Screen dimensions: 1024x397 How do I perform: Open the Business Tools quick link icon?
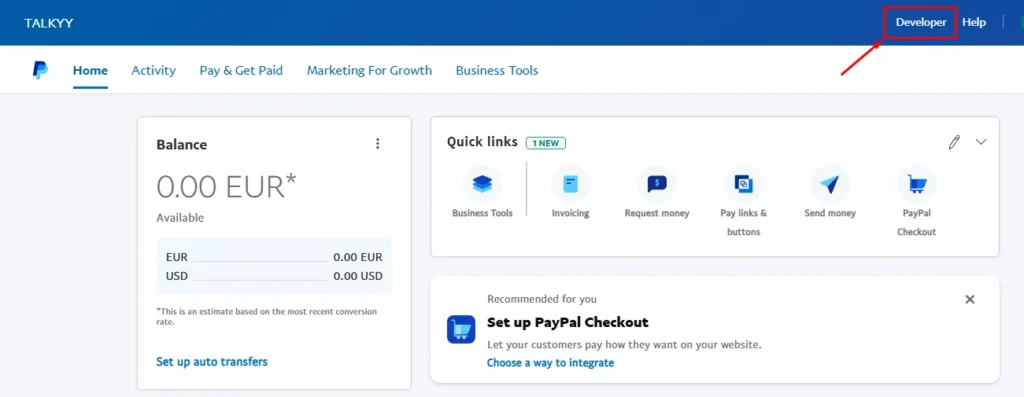click(x=483, y=185)
